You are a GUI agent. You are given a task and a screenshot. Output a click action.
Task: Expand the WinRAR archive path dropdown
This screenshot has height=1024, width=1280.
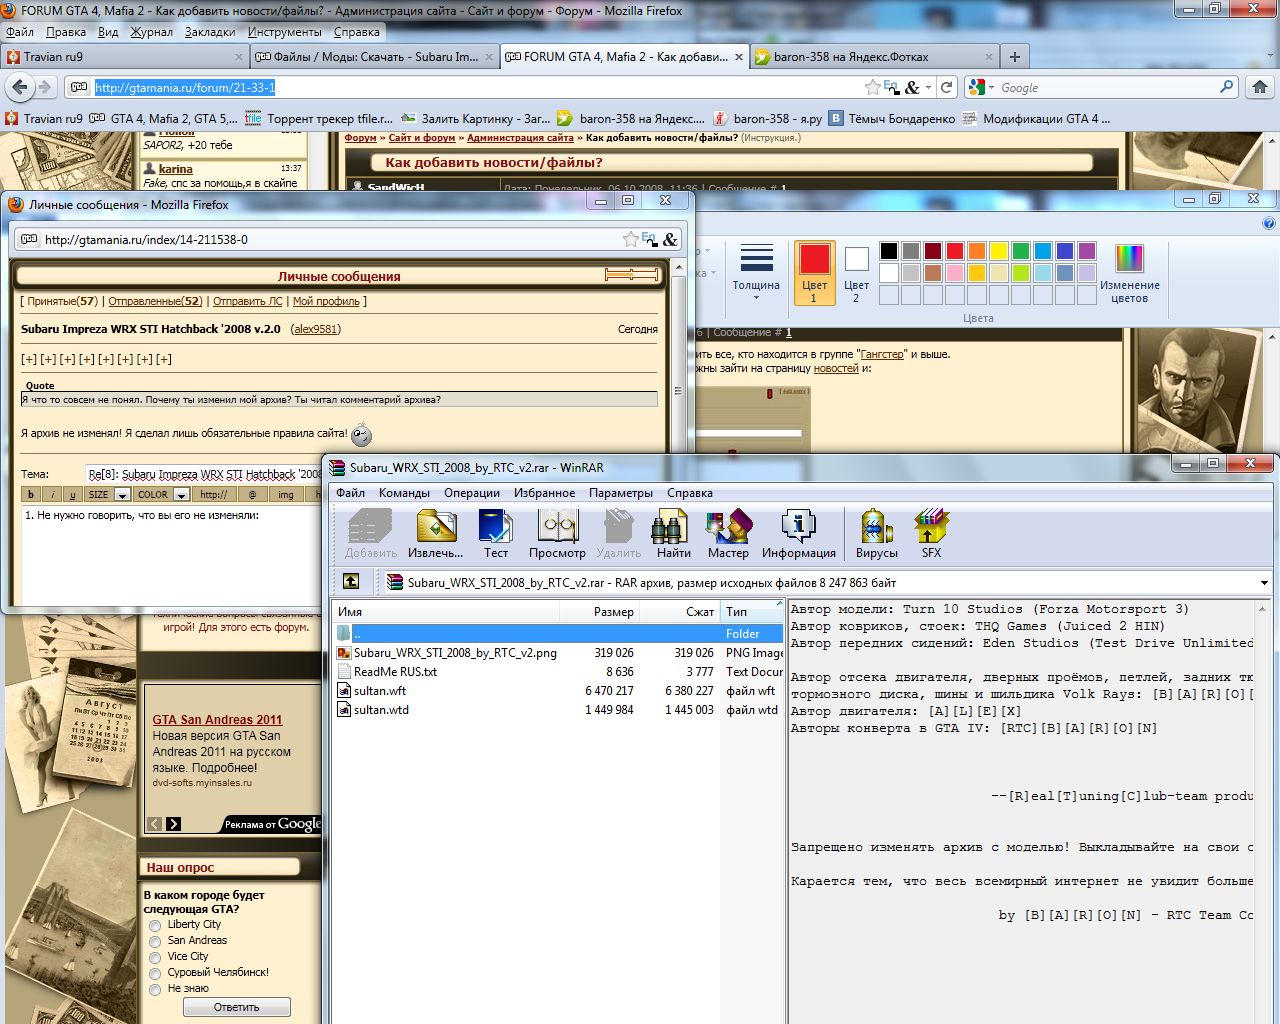pos(1264,583)
